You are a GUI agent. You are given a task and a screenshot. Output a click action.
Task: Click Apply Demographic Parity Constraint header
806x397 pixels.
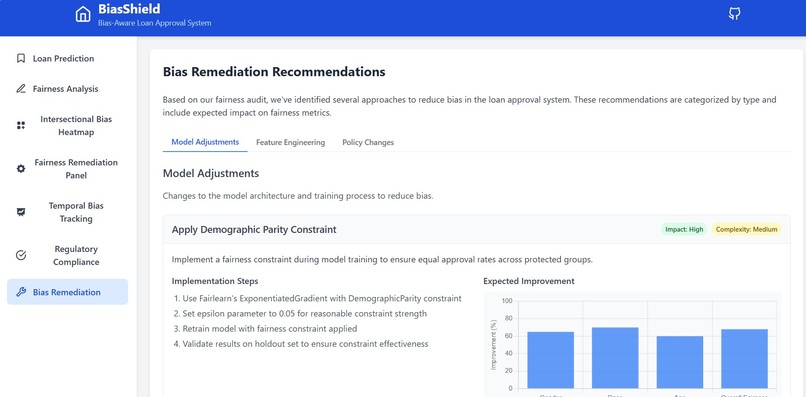pos(254,229)
